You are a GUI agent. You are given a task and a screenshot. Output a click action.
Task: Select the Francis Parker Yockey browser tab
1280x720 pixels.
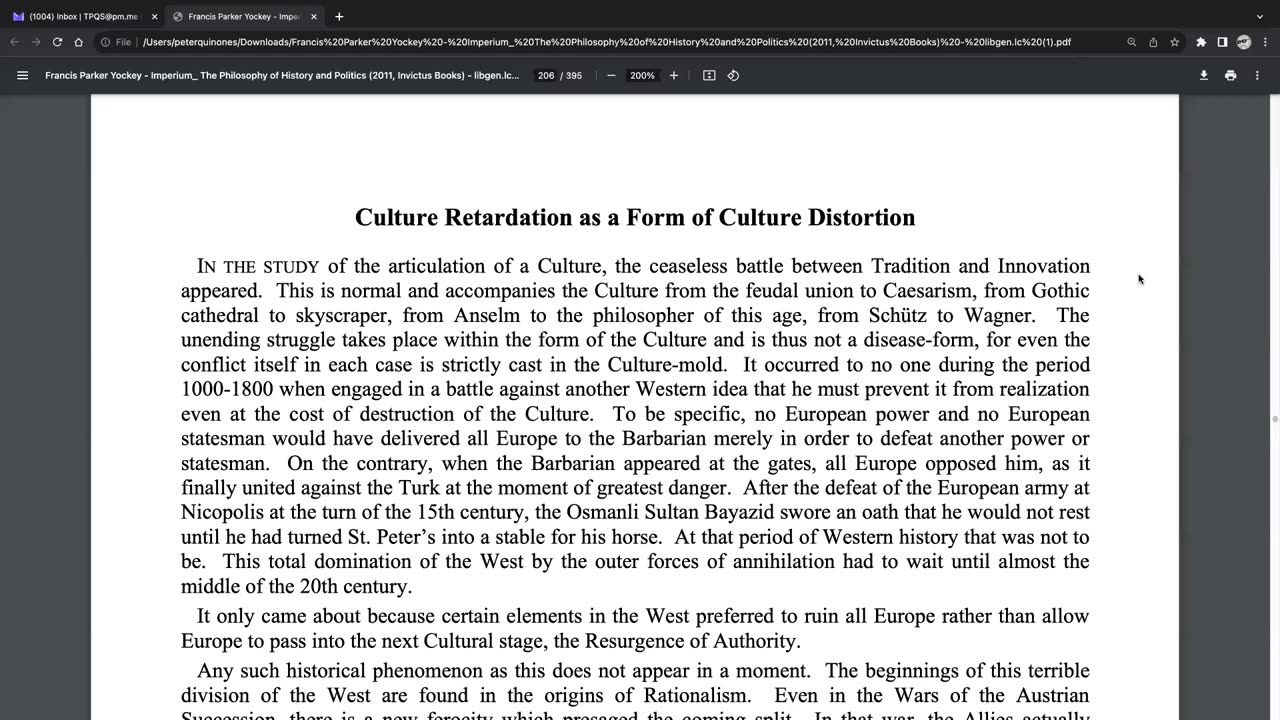point(243,16)
